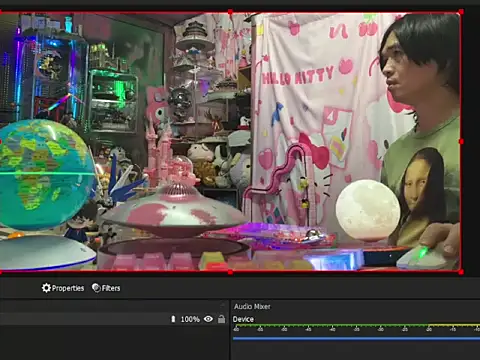Click the small float icon above source row

(x=223, y=304)
